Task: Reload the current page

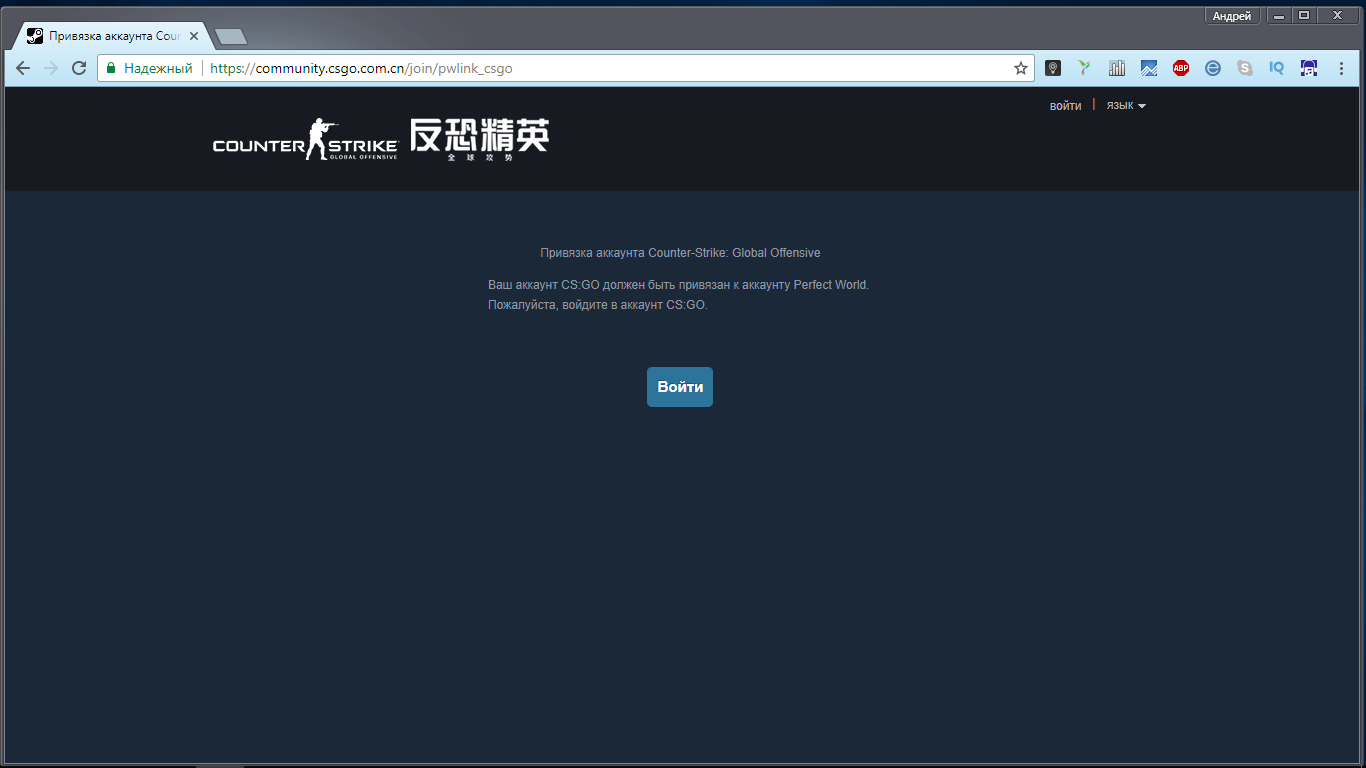Action: (x=79, y=68)
